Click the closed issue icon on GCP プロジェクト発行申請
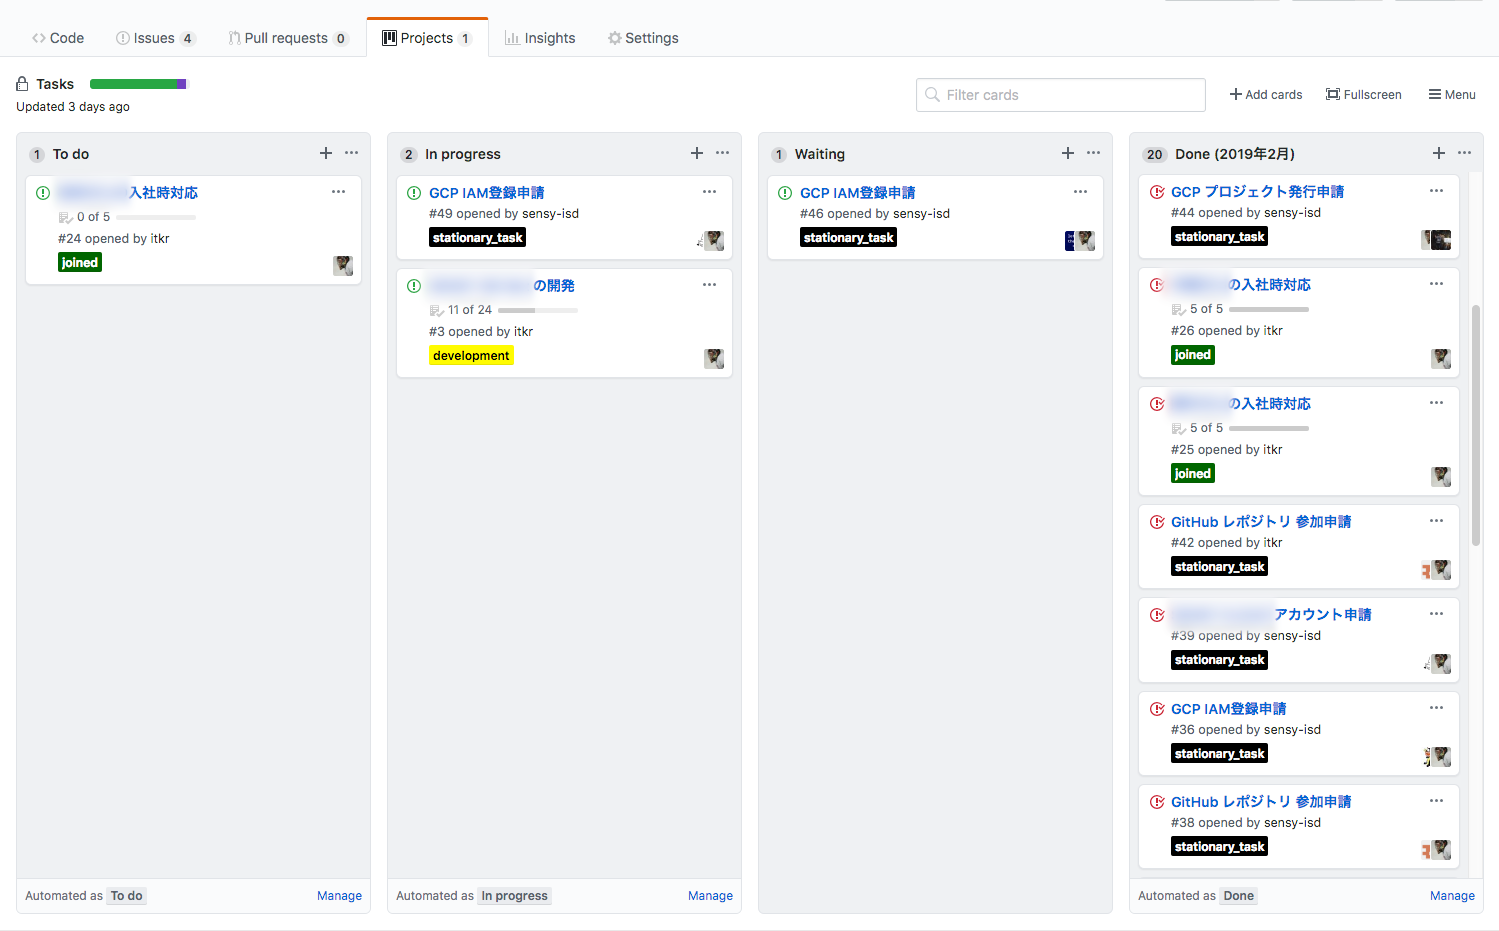This screenshot has width=1499, height=931. click(x=1157, y=191)
